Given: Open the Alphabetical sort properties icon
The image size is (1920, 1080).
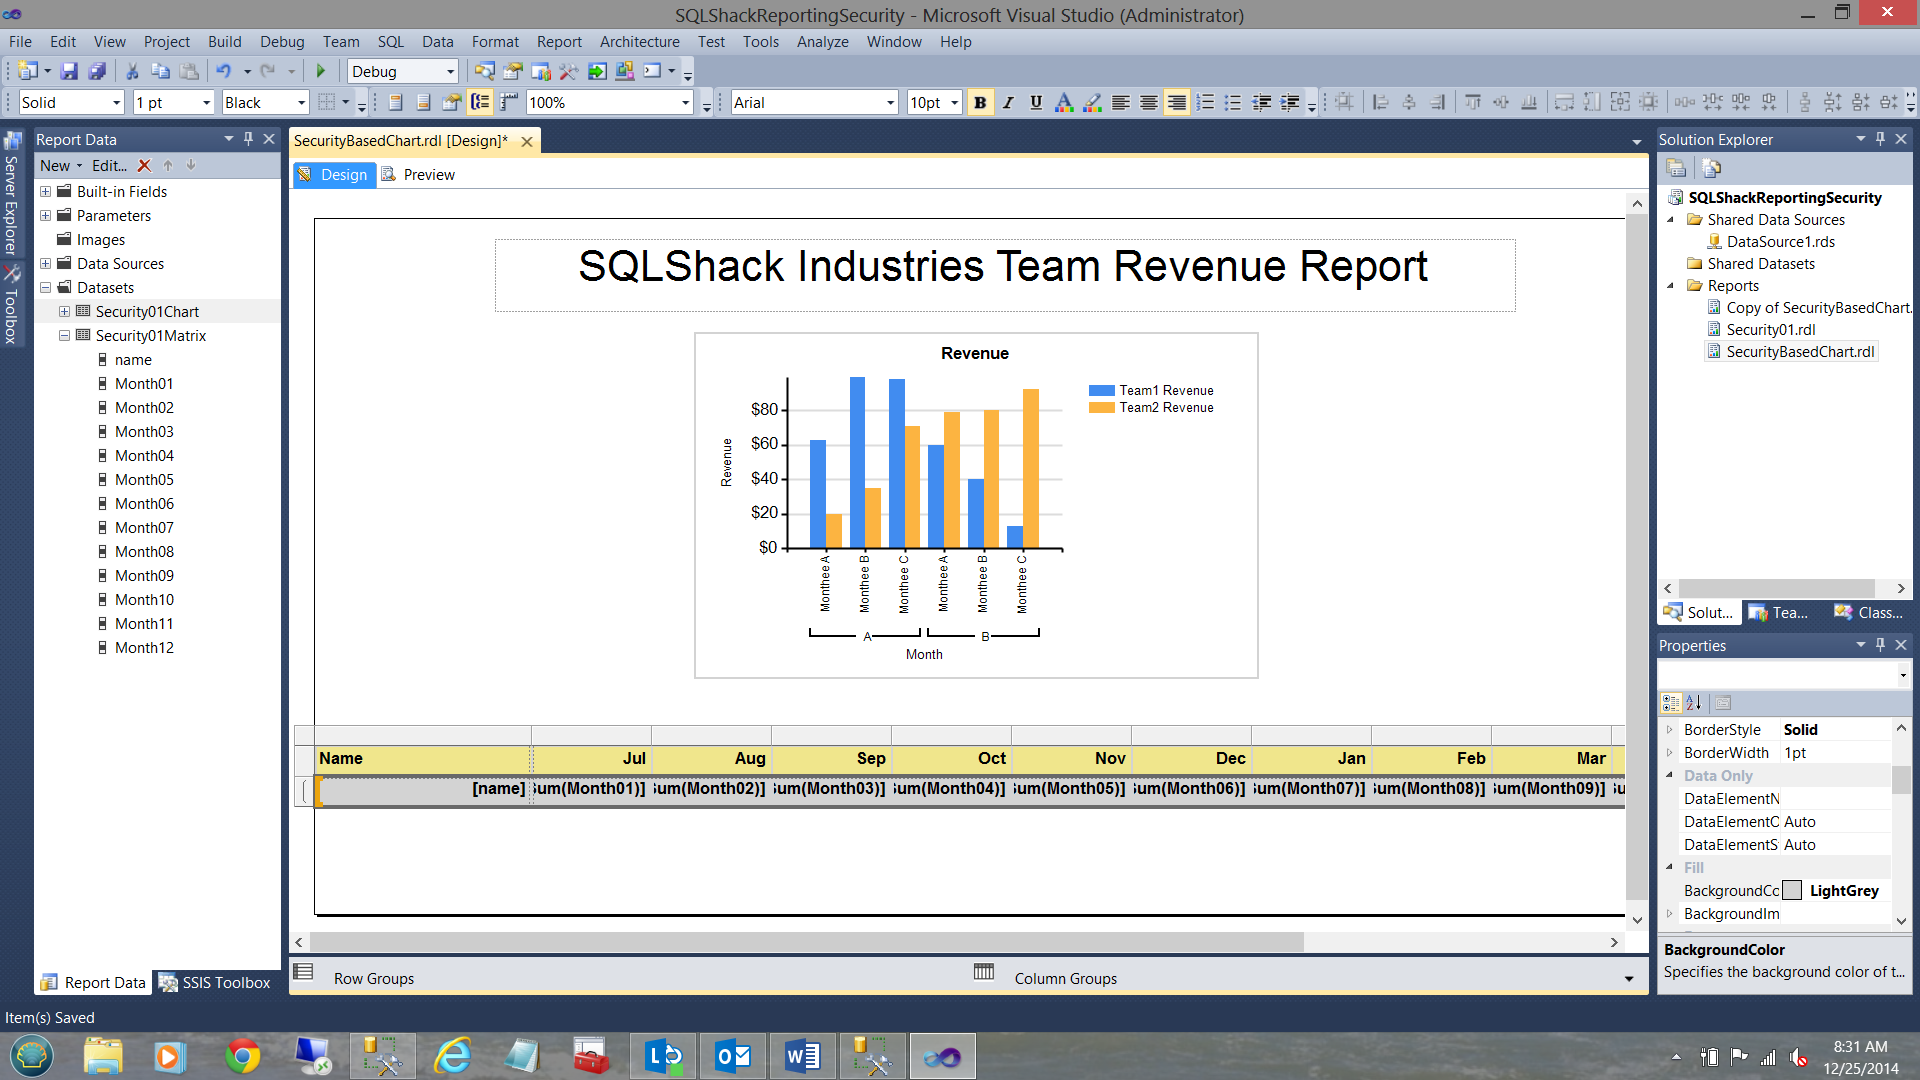Looking at the screenshot, I should point(1693,702).
